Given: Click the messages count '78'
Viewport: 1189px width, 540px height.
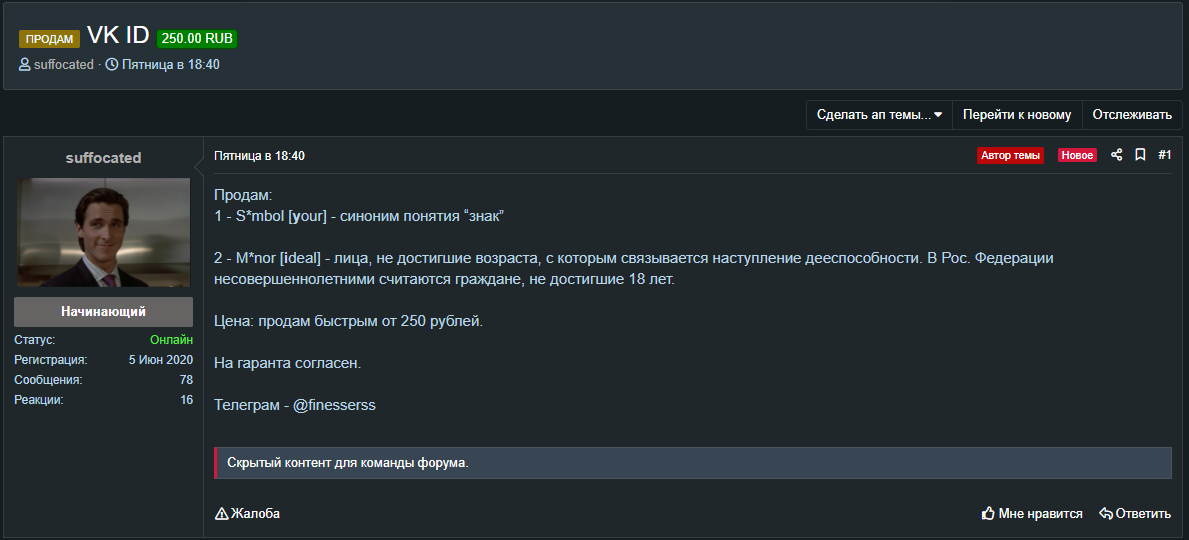Looking at the screenshot, I should coord(187,379).
